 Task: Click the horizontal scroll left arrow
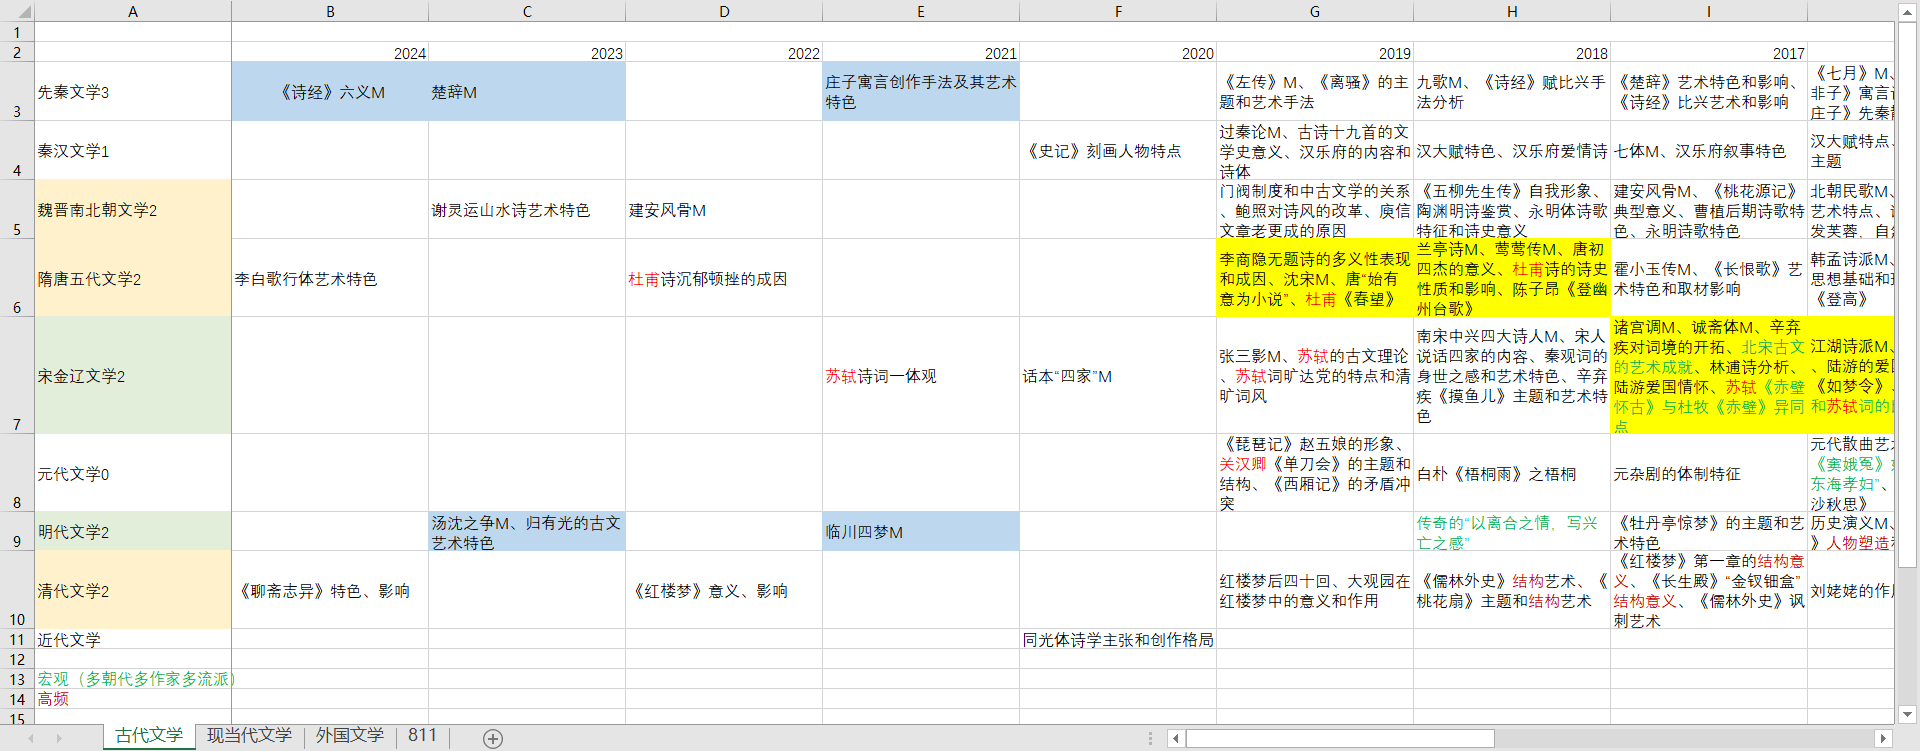click(1176, 738)
